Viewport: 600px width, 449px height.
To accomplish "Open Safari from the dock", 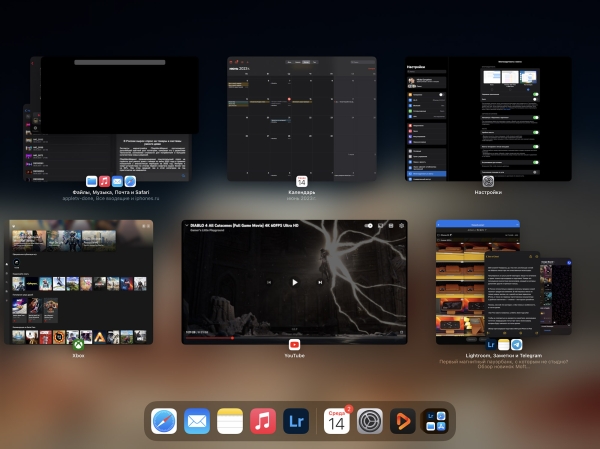I will pyautogui.click(x=164, y=422).
